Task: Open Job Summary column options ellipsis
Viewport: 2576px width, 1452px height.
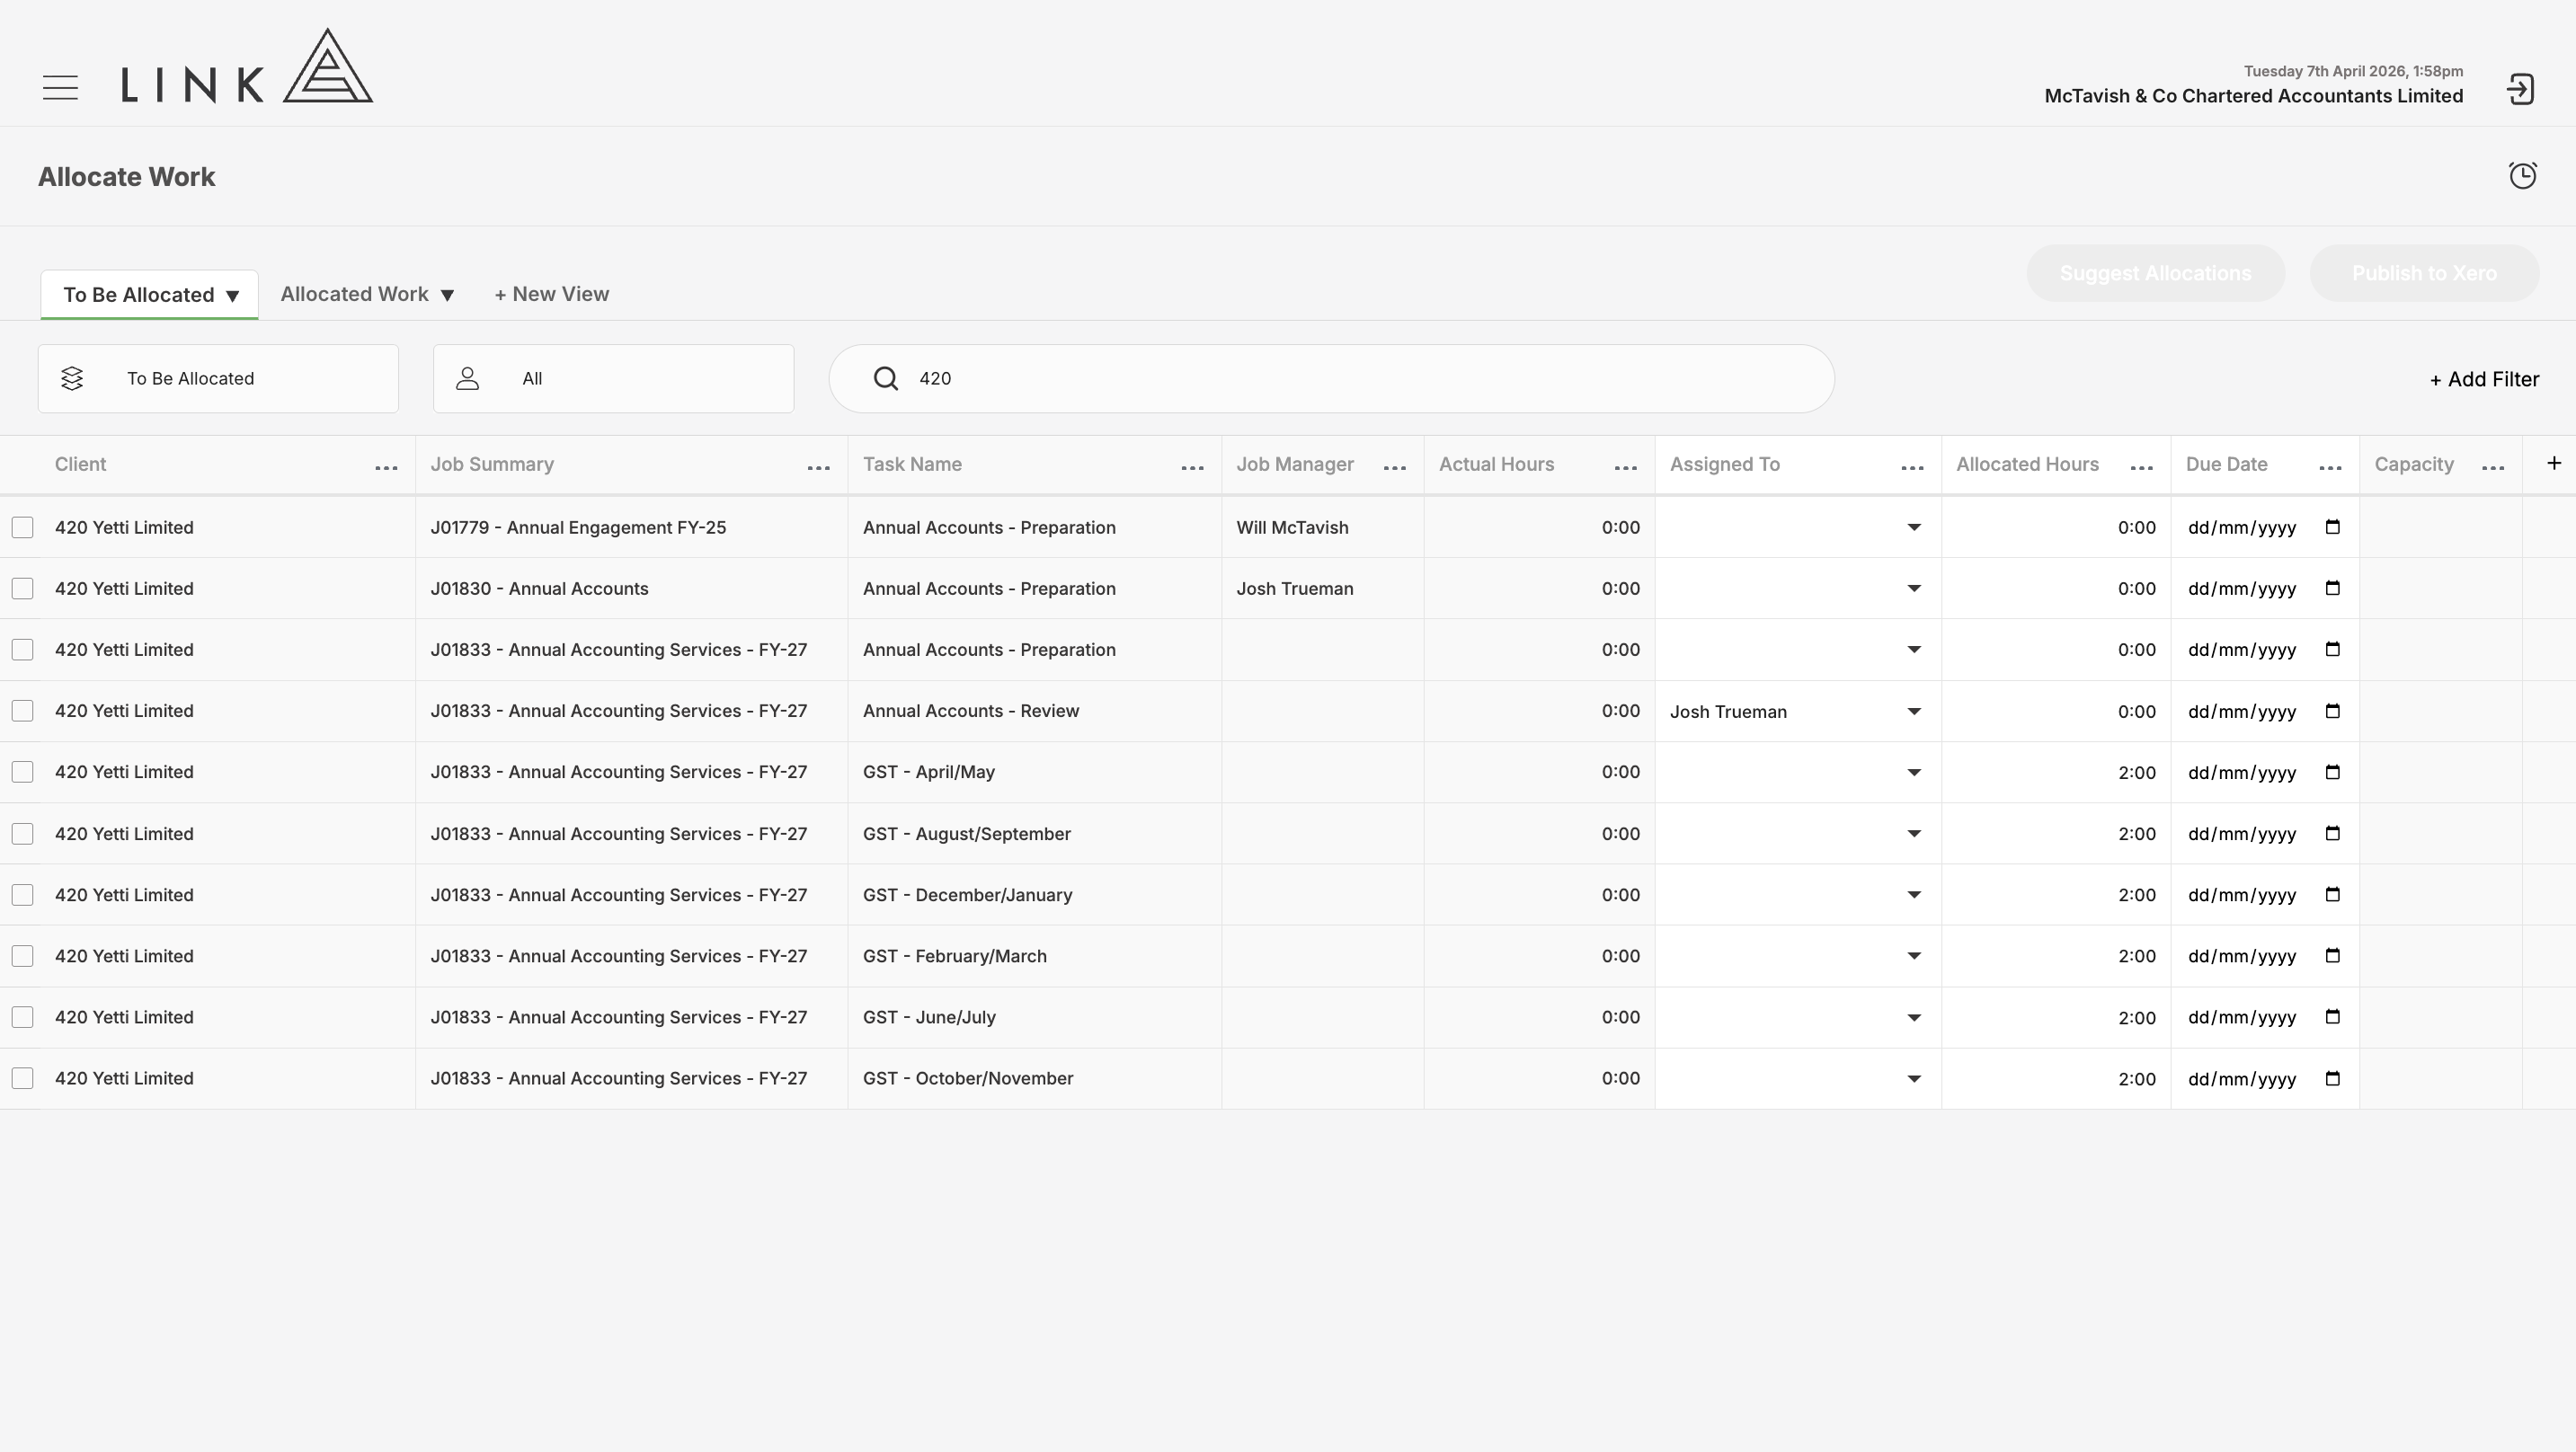Action: click(819, 468)
